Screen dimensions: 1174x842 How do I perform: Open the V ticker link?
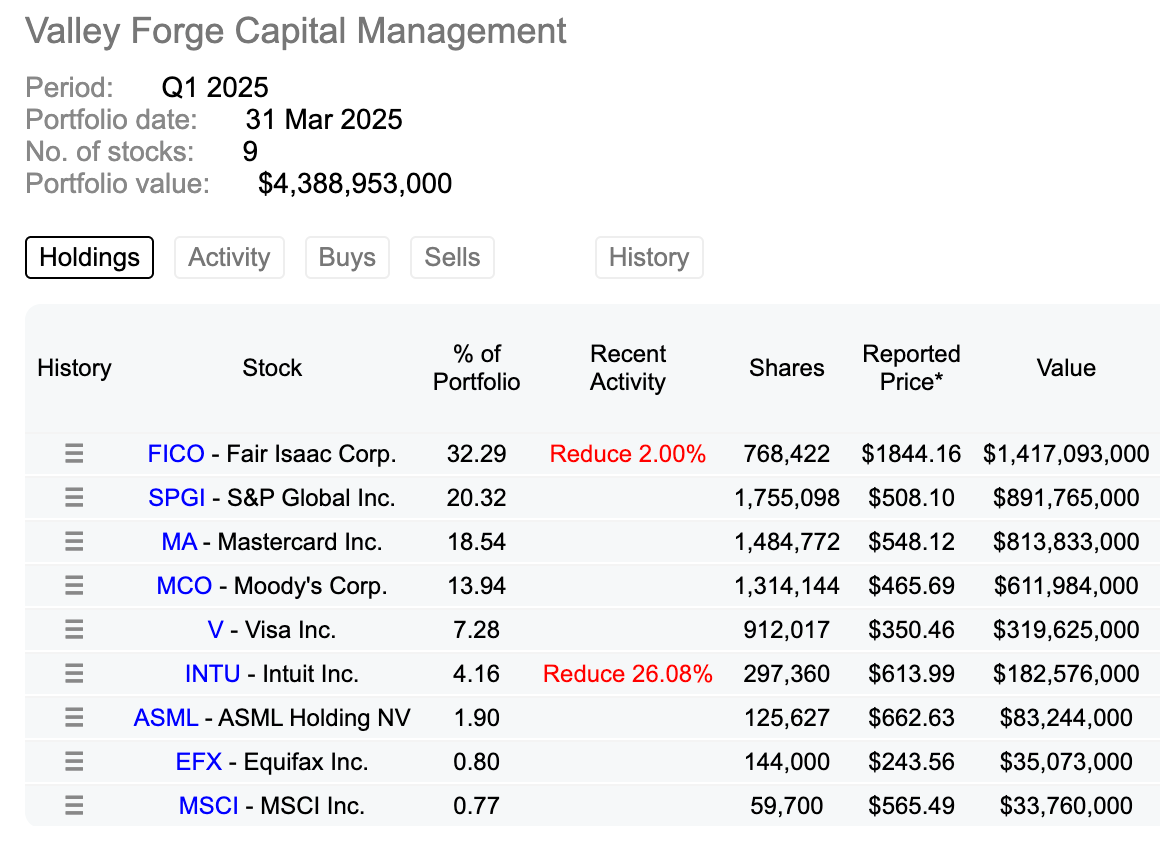coord(216,629)
